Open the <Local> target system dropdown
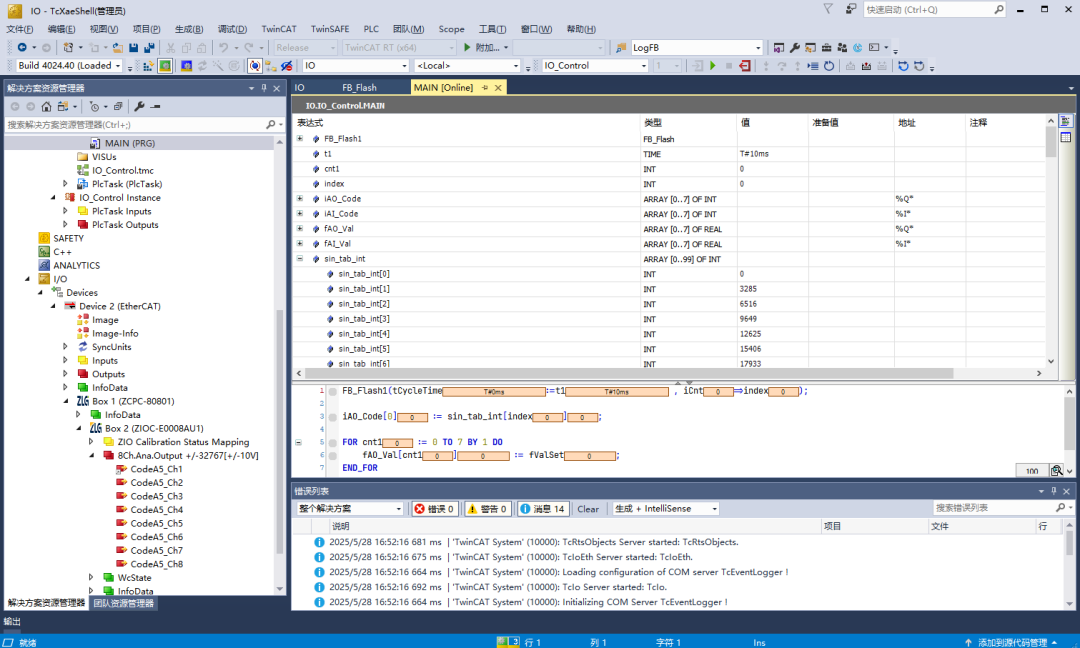The width and height of the screenshot is (1080, 648). tap(516, 65)
